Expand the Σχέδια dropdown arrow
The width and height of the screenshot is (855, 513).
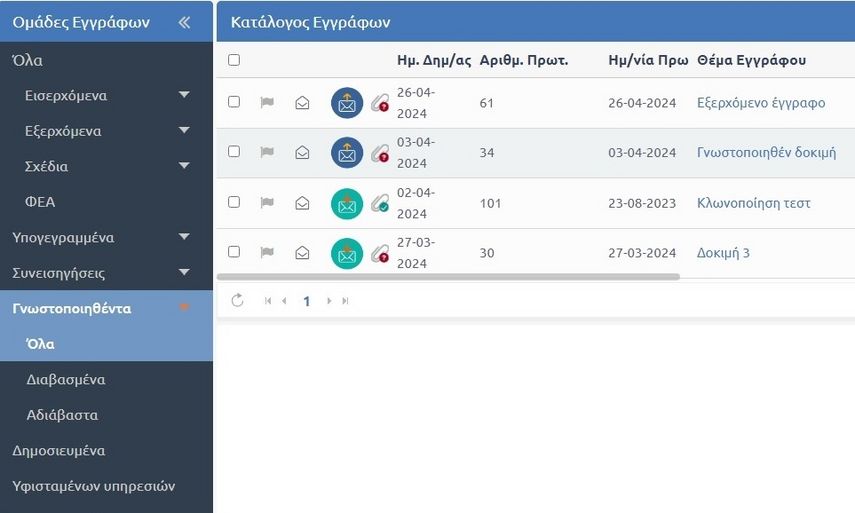pos(184,166)
